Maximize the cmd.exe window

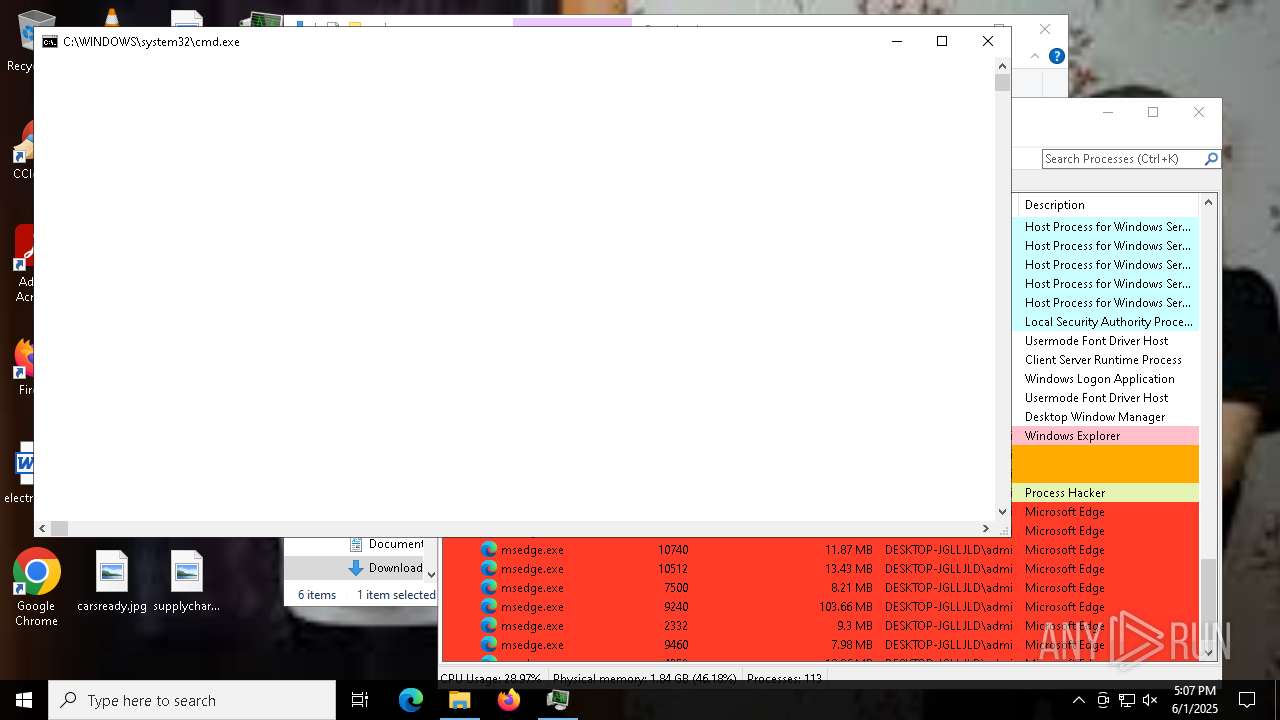click(x=942, y=41)
